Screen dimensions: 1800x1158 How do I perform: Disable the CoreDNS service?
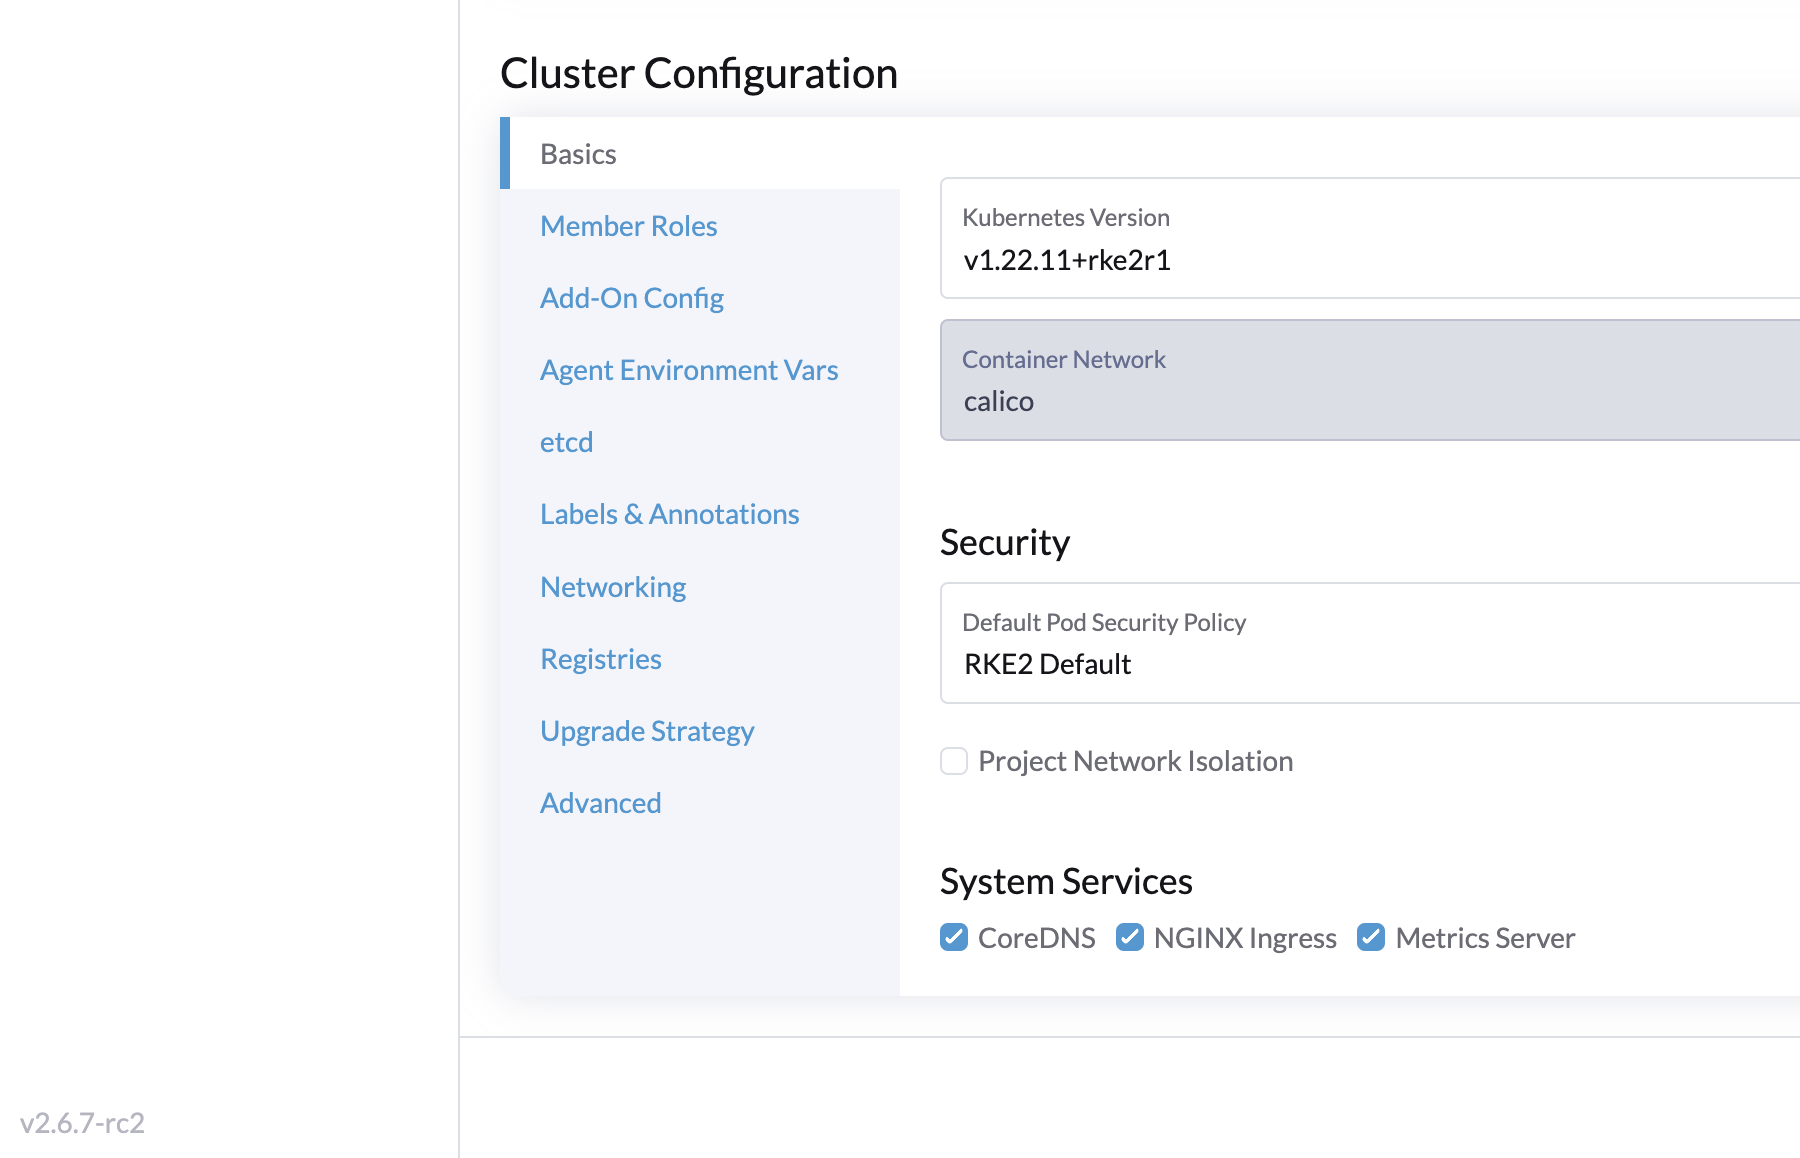(x=953, y=937)
